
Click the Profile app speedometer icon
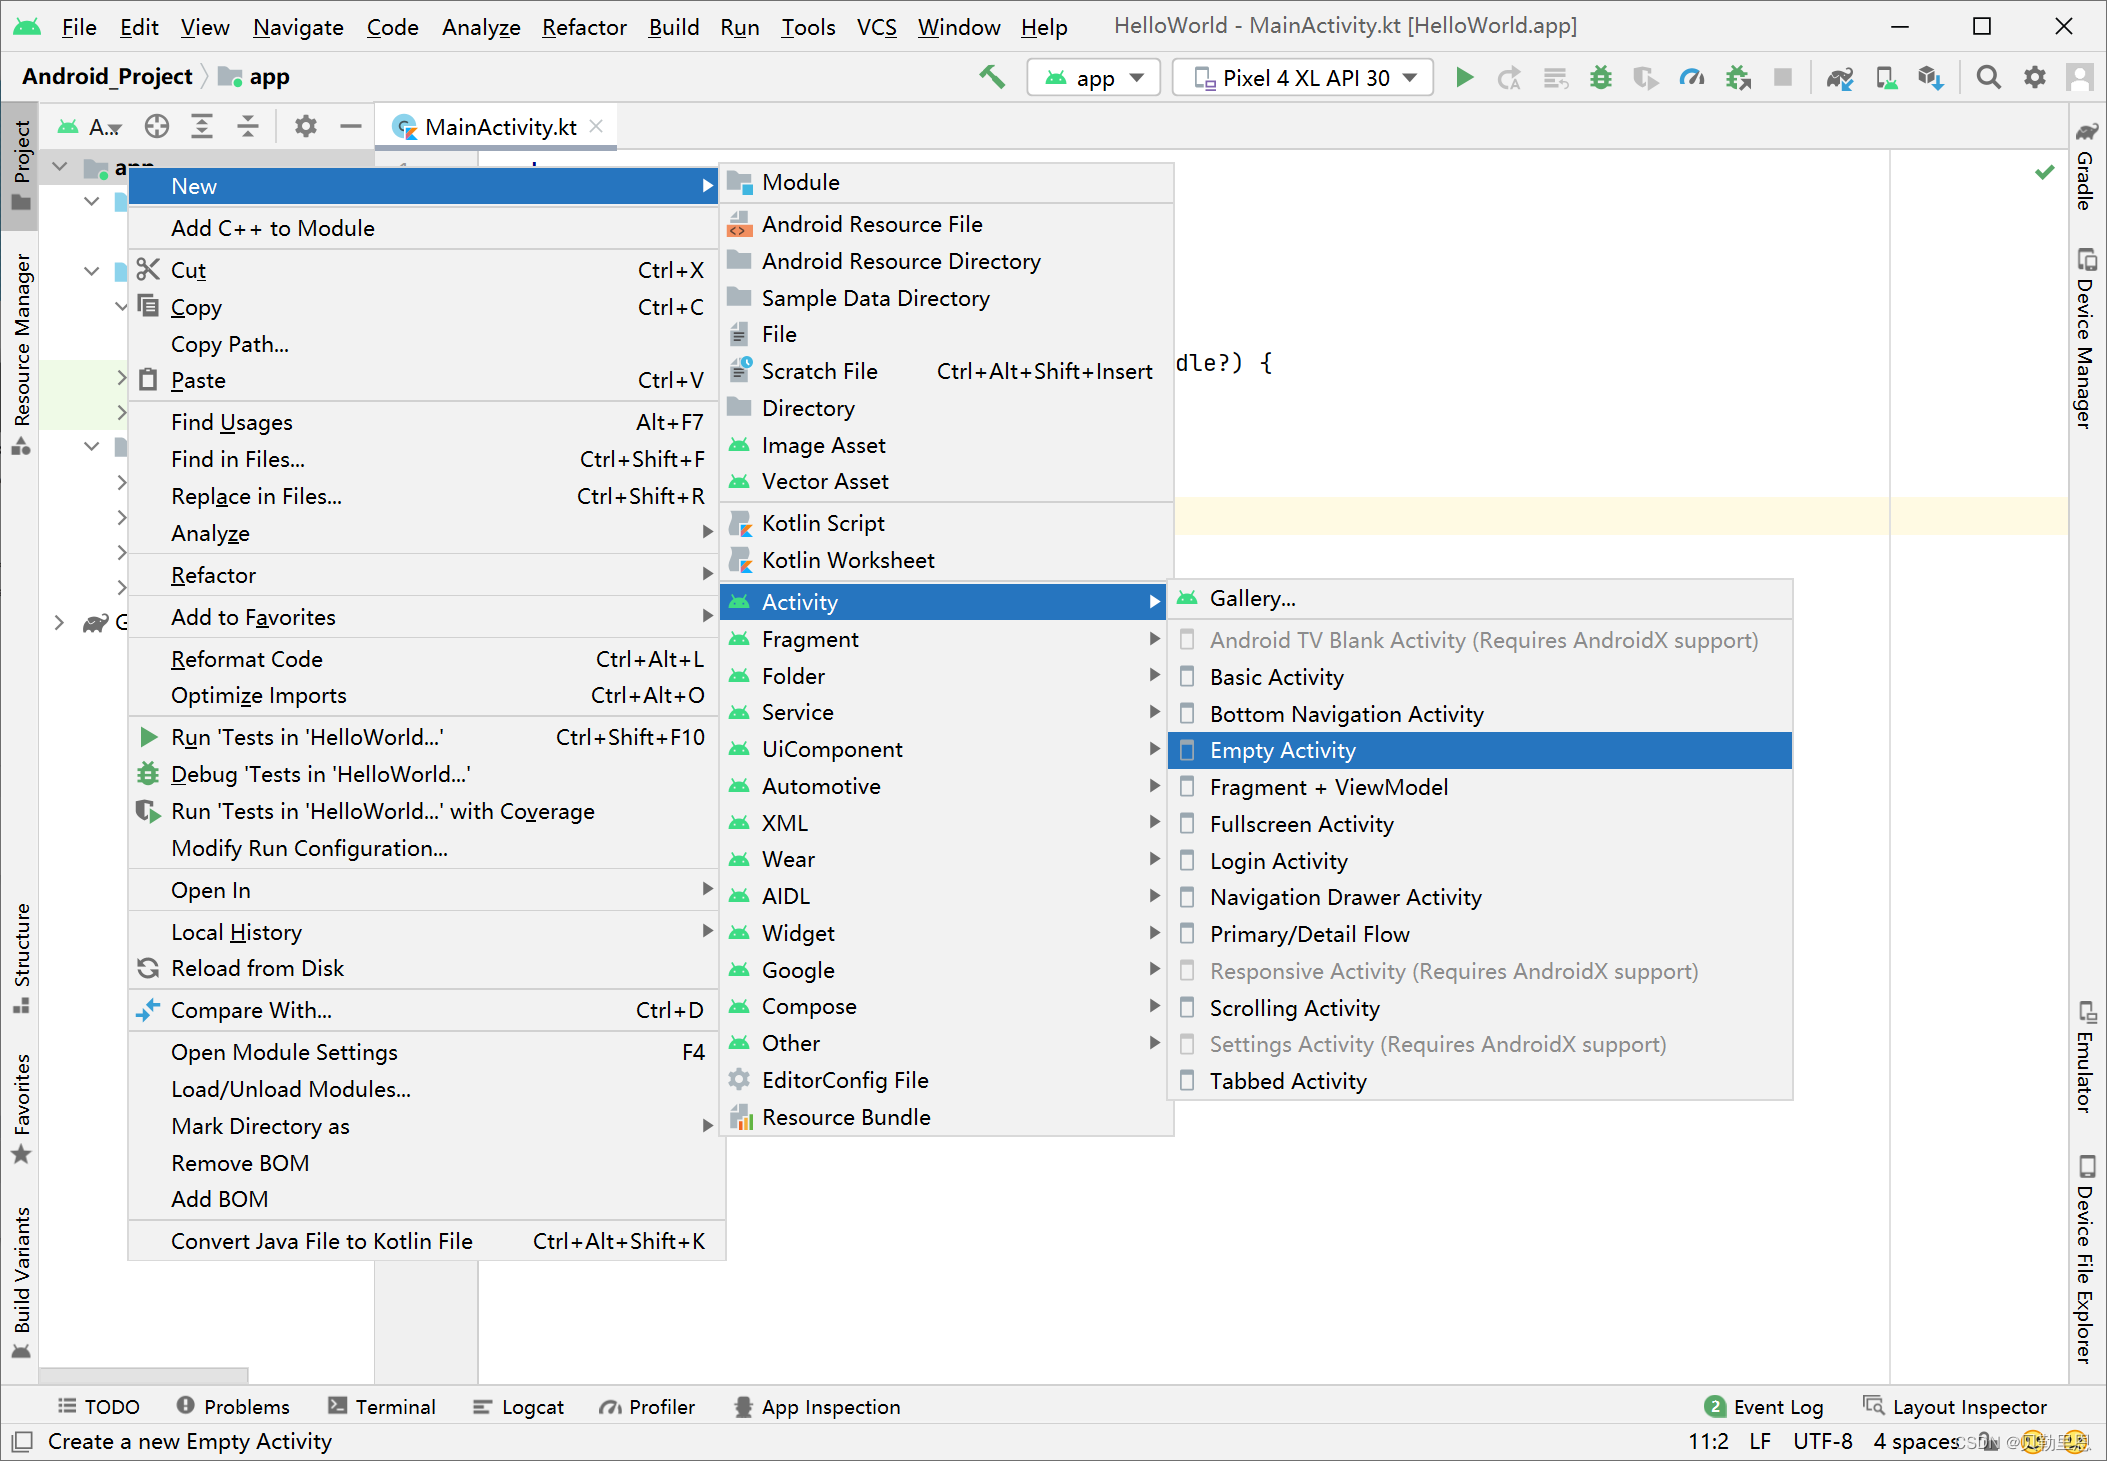[x=1691, y=77]
